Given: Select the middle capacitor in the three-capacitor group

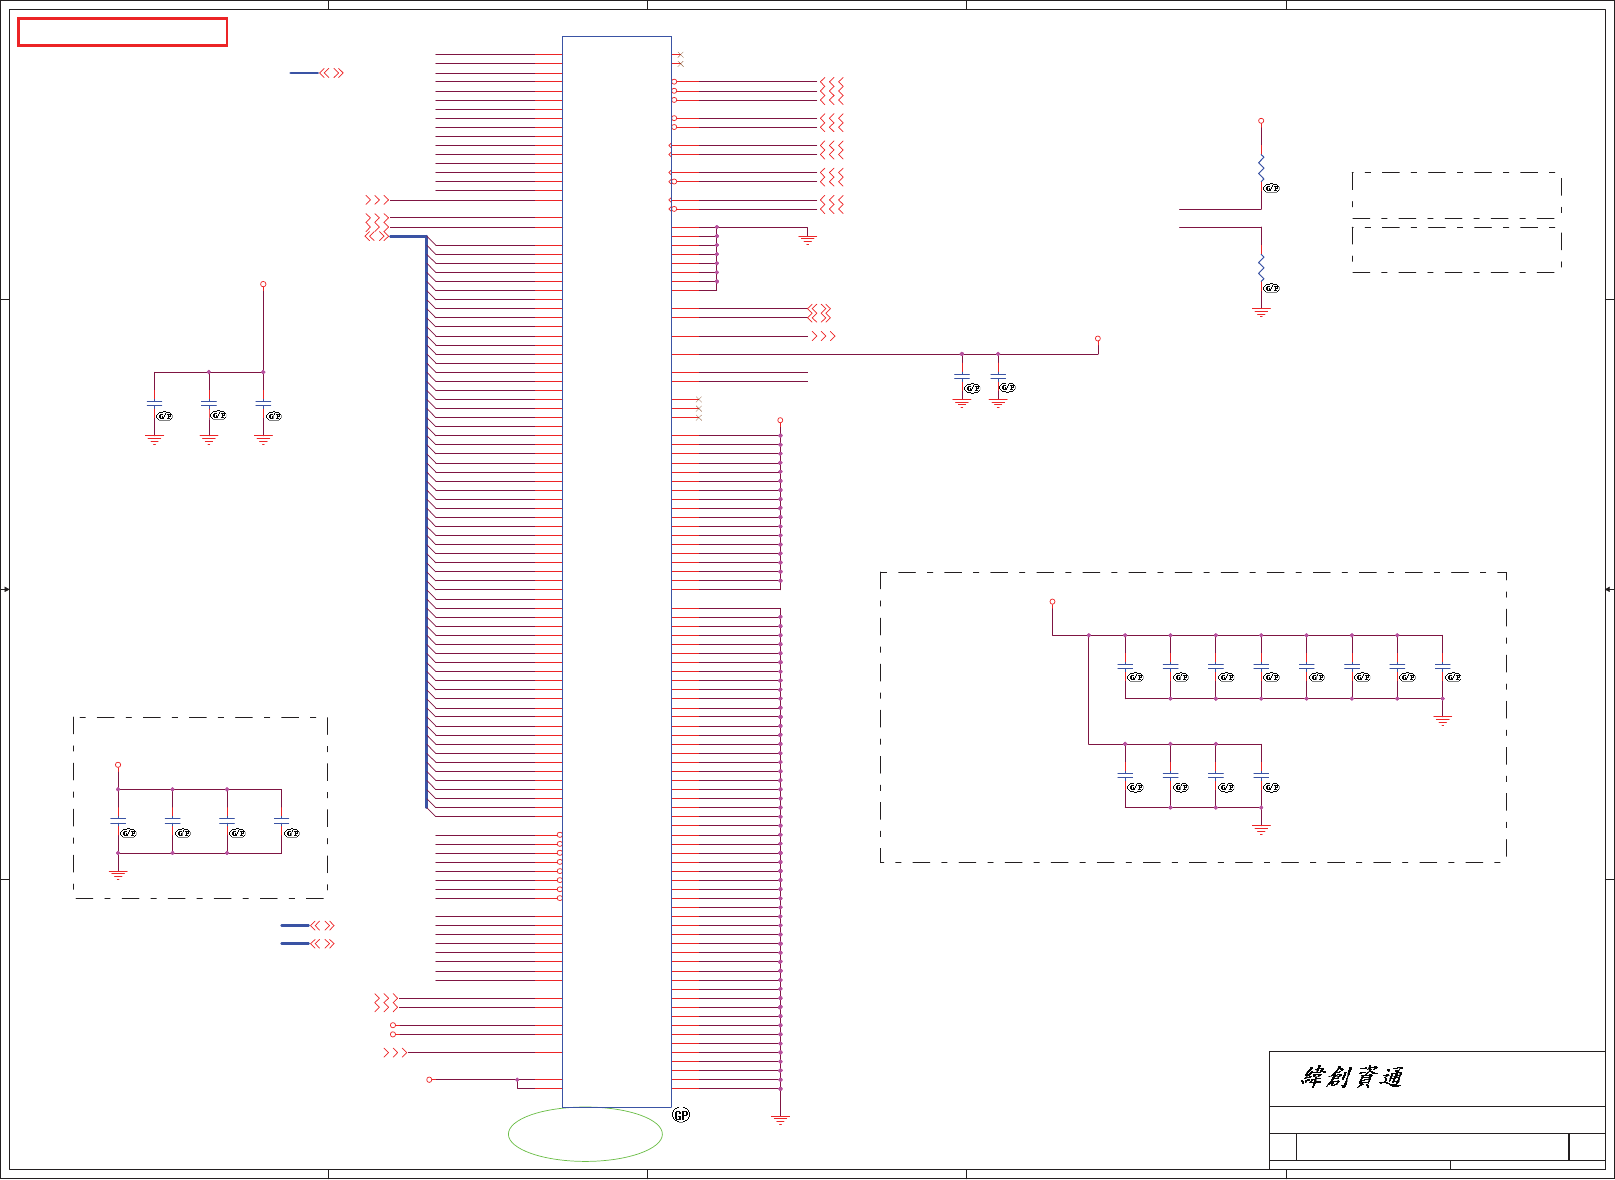Looking at the screenshot, I should 209,405.
